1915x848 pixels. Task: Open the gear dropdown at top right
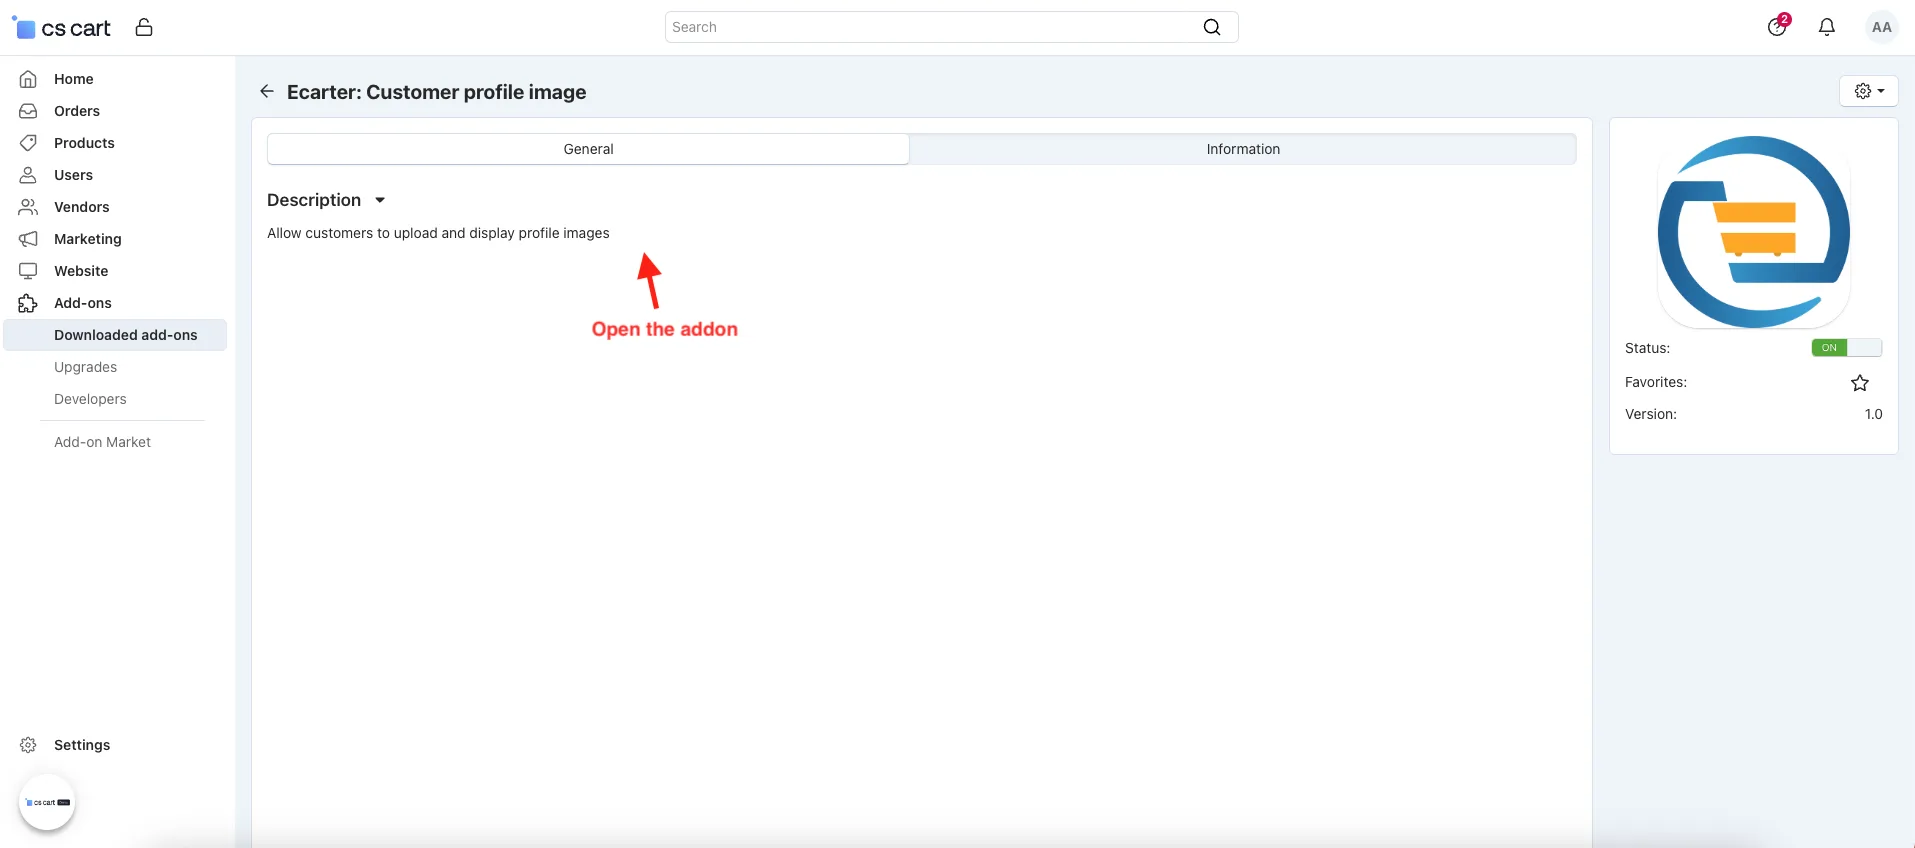(1868, 91)
